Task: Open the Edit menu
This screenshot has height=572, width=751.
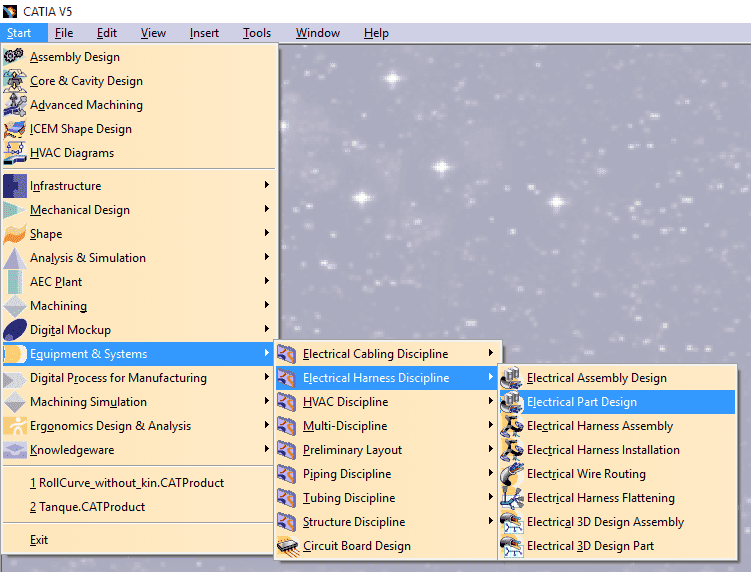Action: [x=106, y=33]
